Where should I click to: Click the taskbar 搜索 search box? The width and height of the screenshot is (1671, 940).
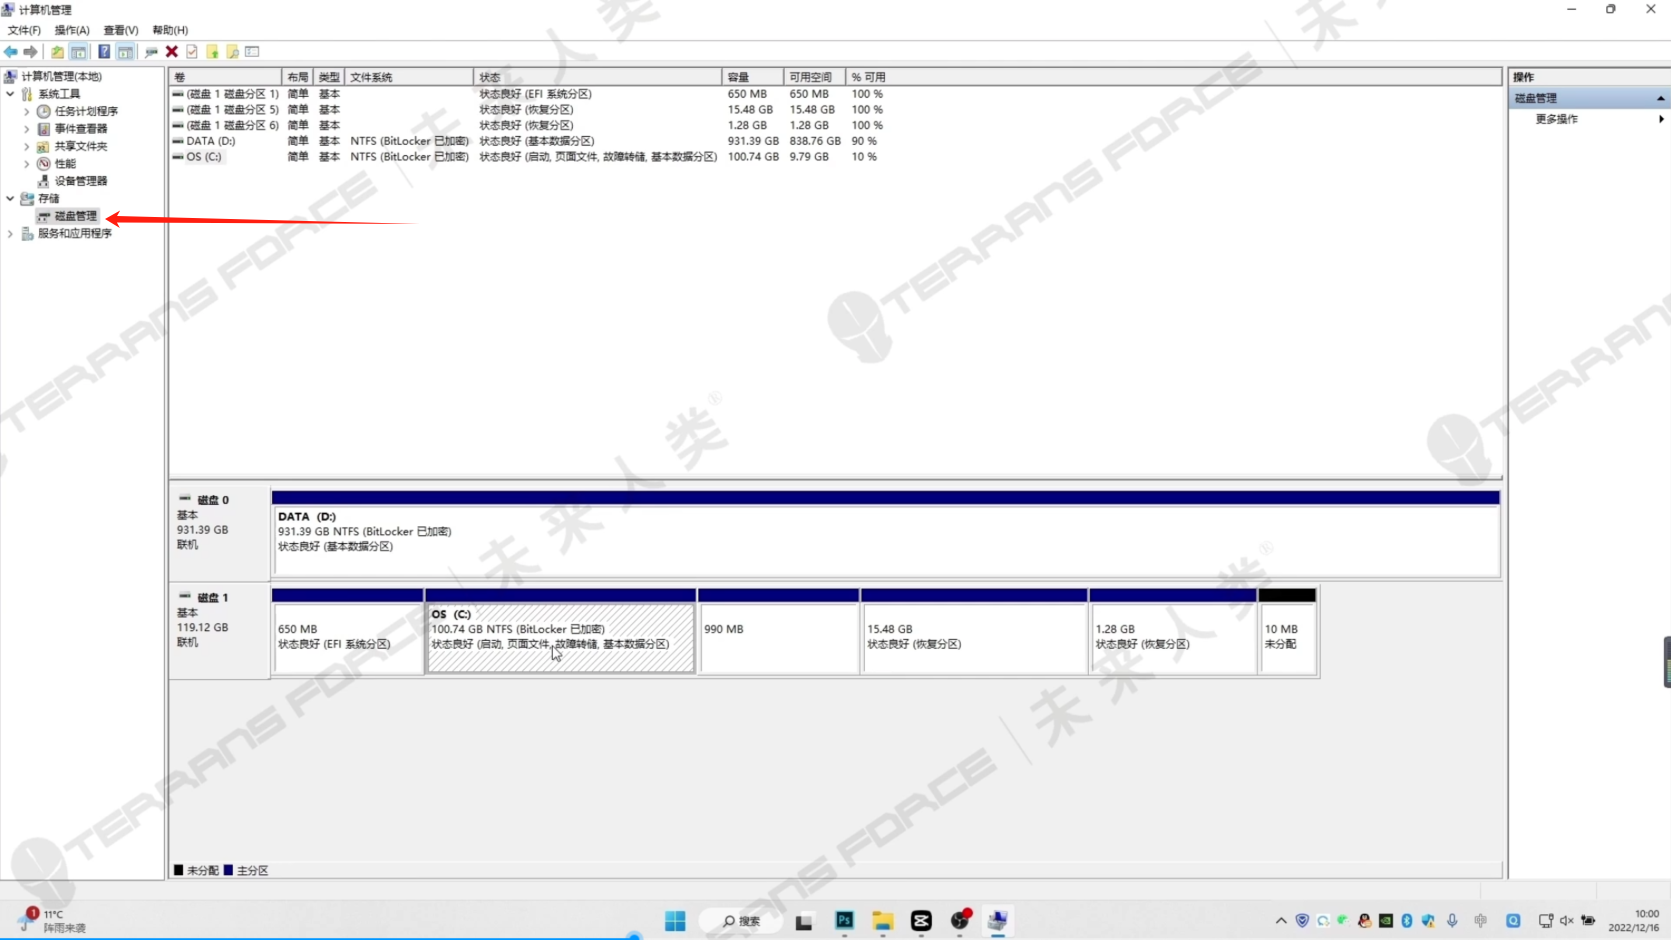tap(741, 921)
